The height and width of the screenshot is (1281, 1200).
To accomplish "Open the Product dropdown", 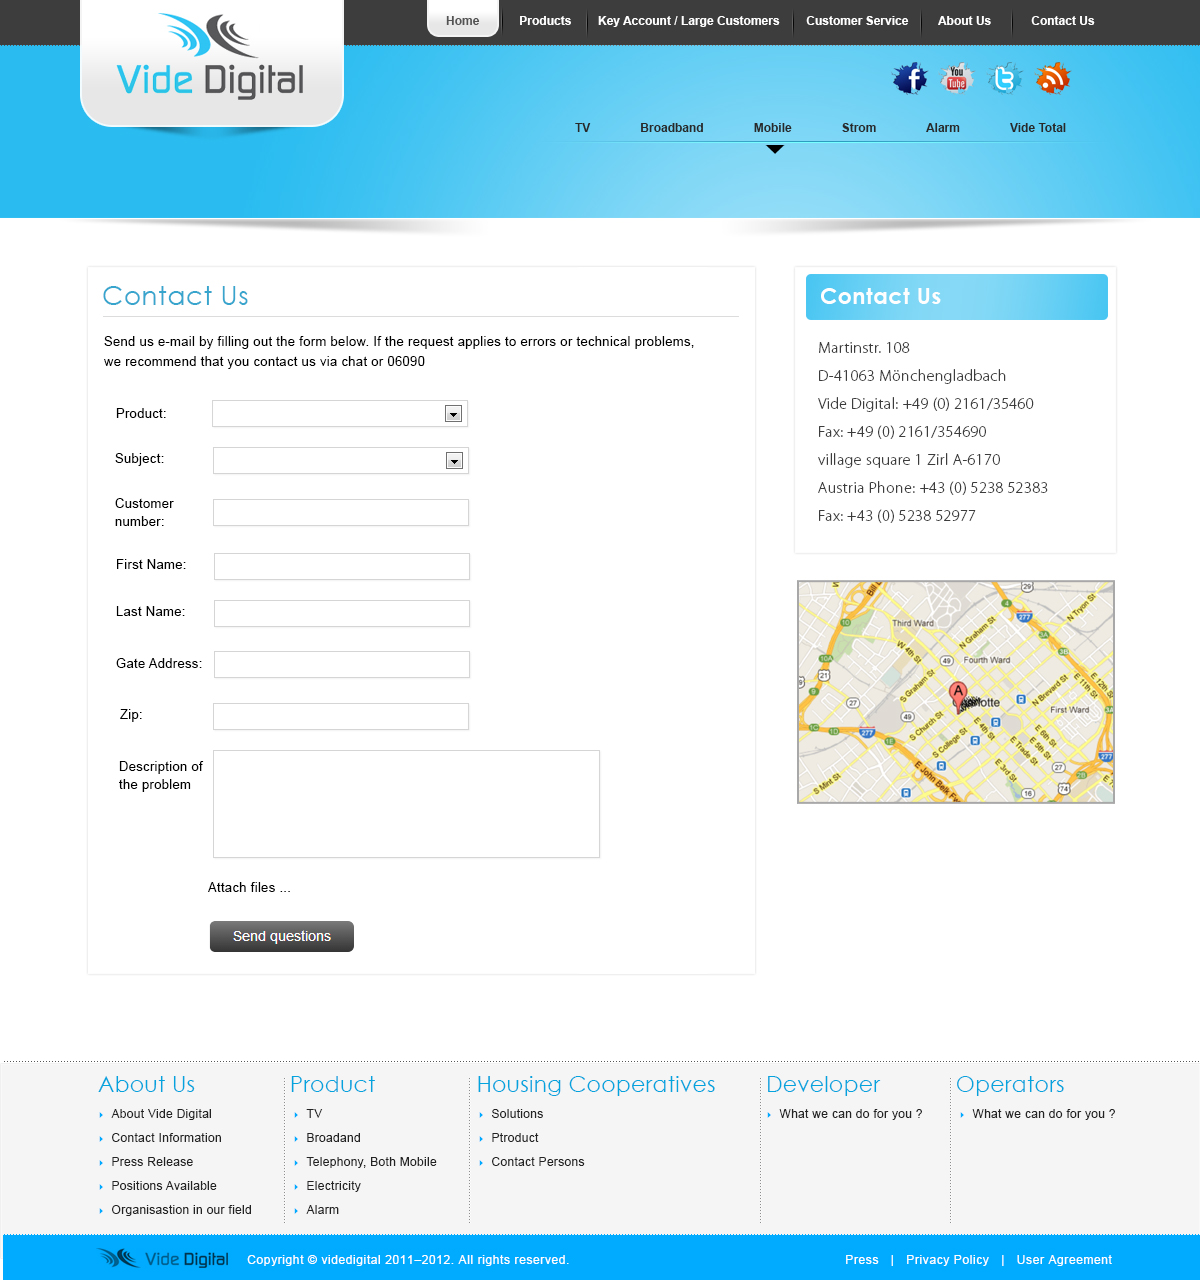I will [x=340, y=414].
